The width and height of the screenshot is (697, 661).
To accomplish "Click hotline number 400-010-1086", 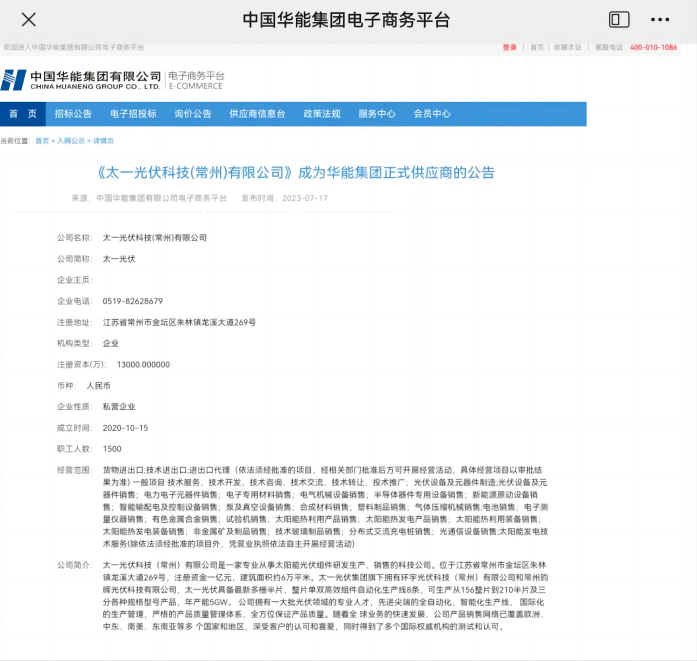I will pos(653,47).
